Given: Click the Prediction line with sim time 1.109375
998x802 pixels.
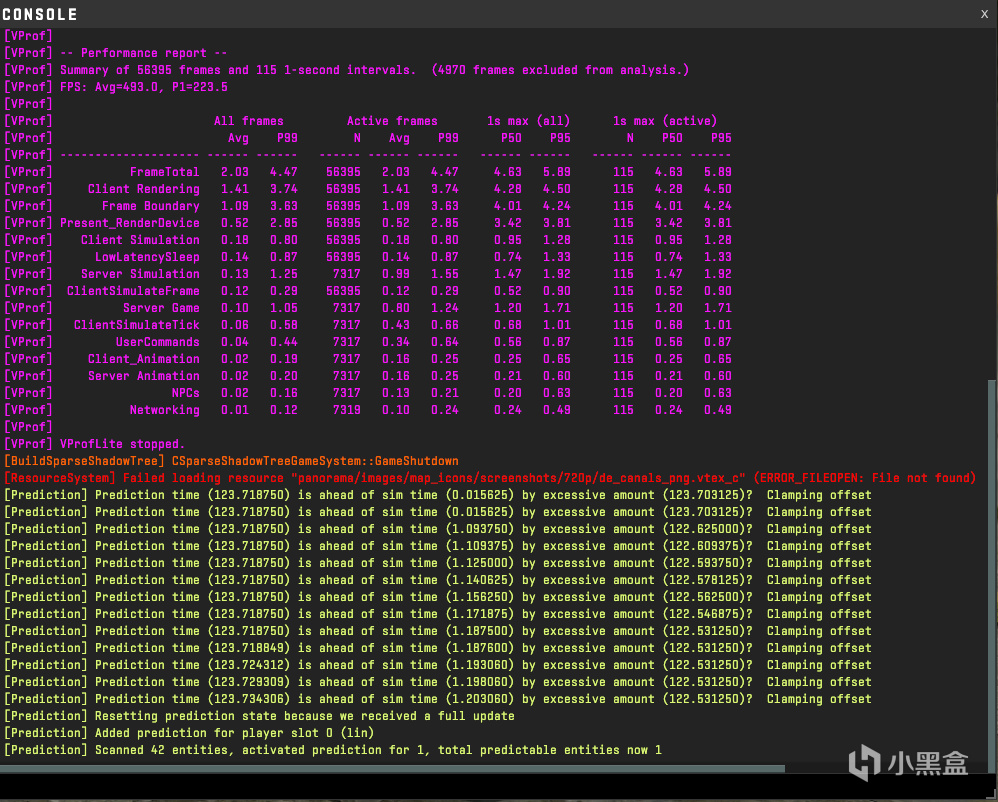Looking at the screenshot, I should coord(437,546).
